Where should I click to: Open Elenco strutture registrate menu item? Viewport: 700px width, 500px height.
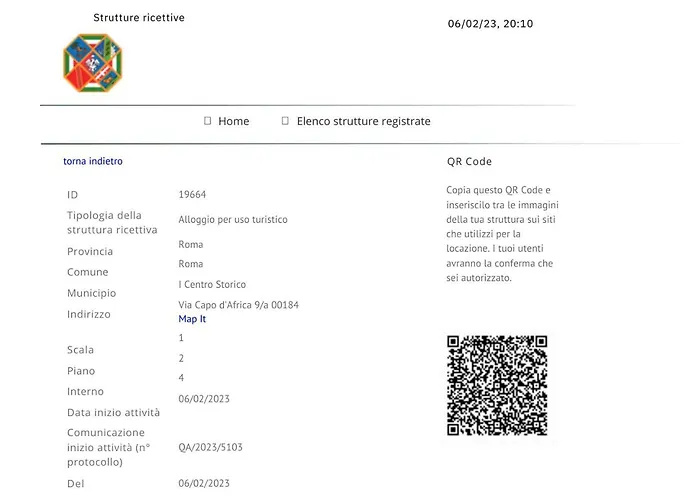pyautogui.click(x=363, y=121)
